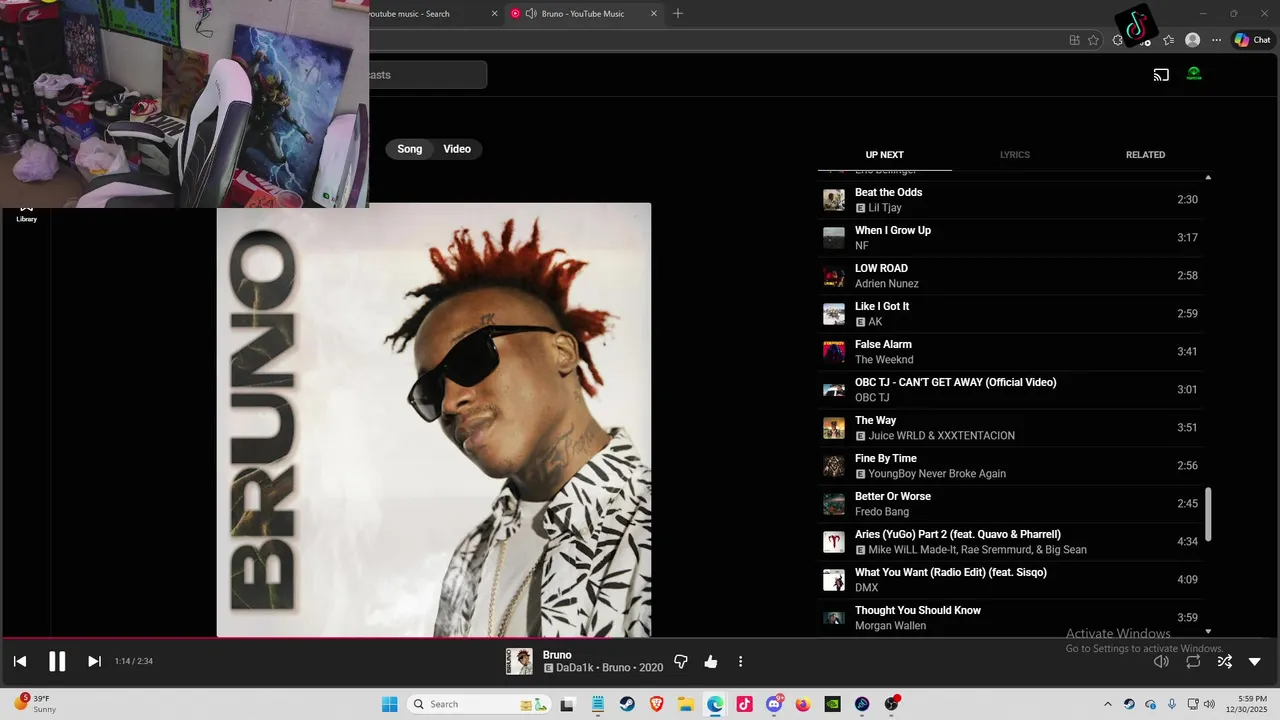
Task: Open a new browser tab
Action: [x=678, y=14]
